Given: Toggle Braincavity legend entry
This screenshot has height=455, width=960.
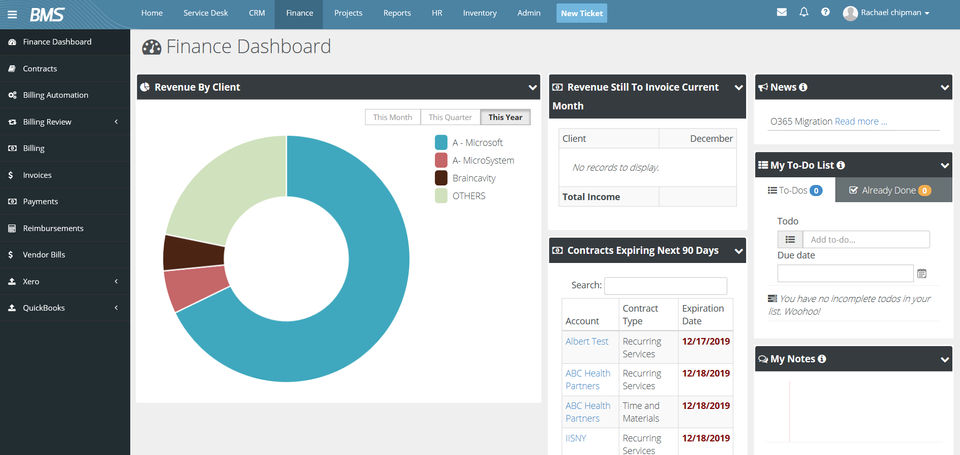Looking at the screenshot, I should [465, 178].
